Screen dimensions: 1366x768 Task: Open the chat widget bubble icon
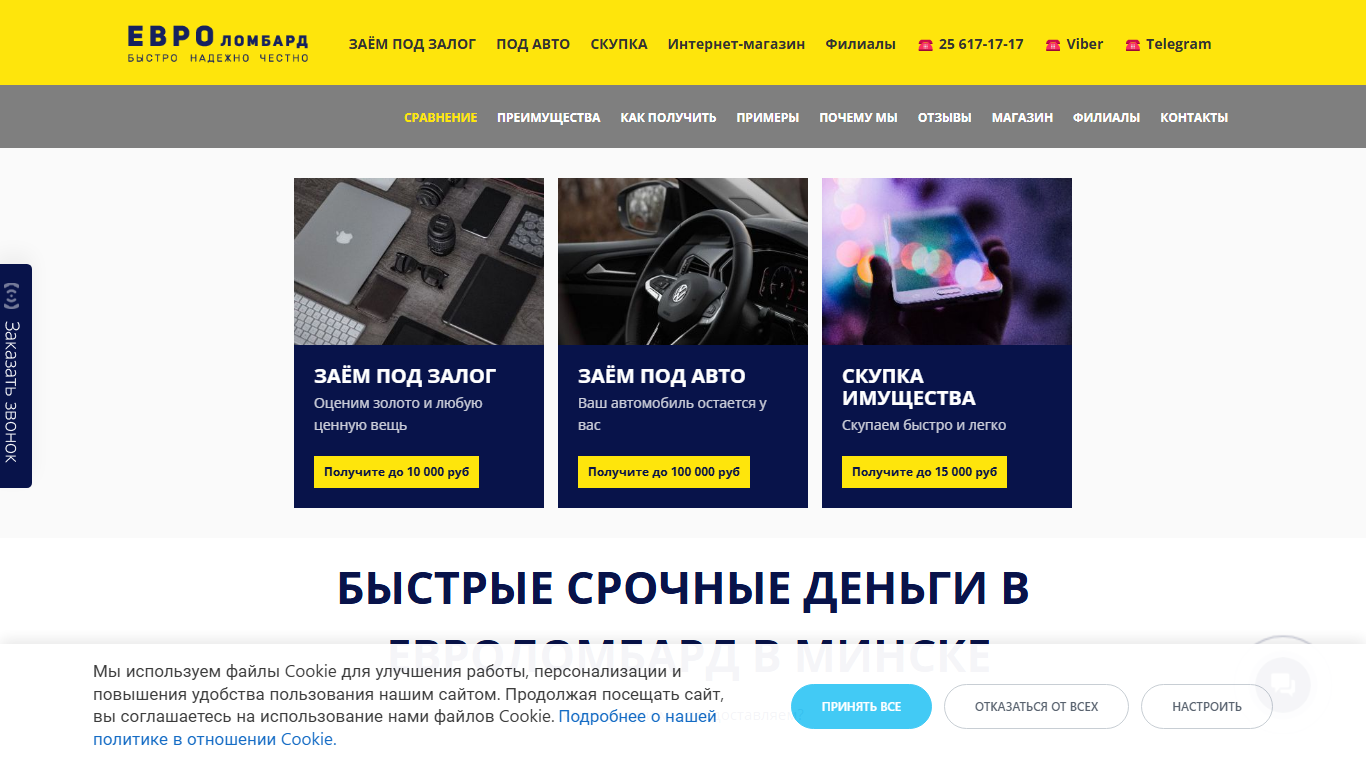tap(1283, 684)
